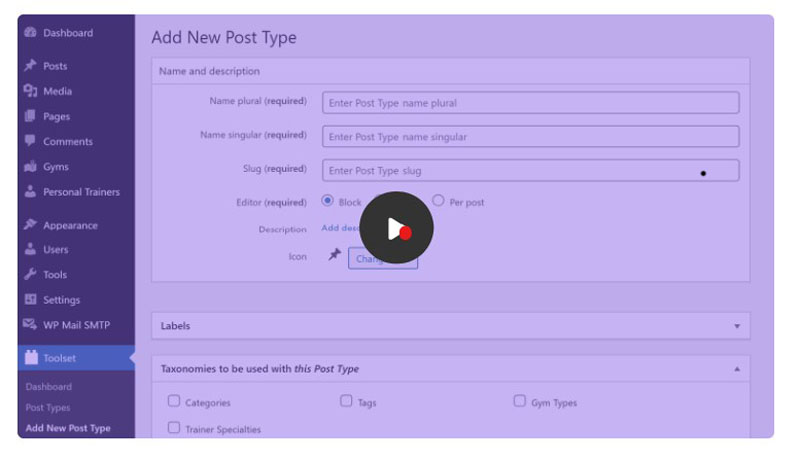Click the Dashboard gauge icon in sidebar
This screenshot has height=460, width=800.
tap(31, 33)
